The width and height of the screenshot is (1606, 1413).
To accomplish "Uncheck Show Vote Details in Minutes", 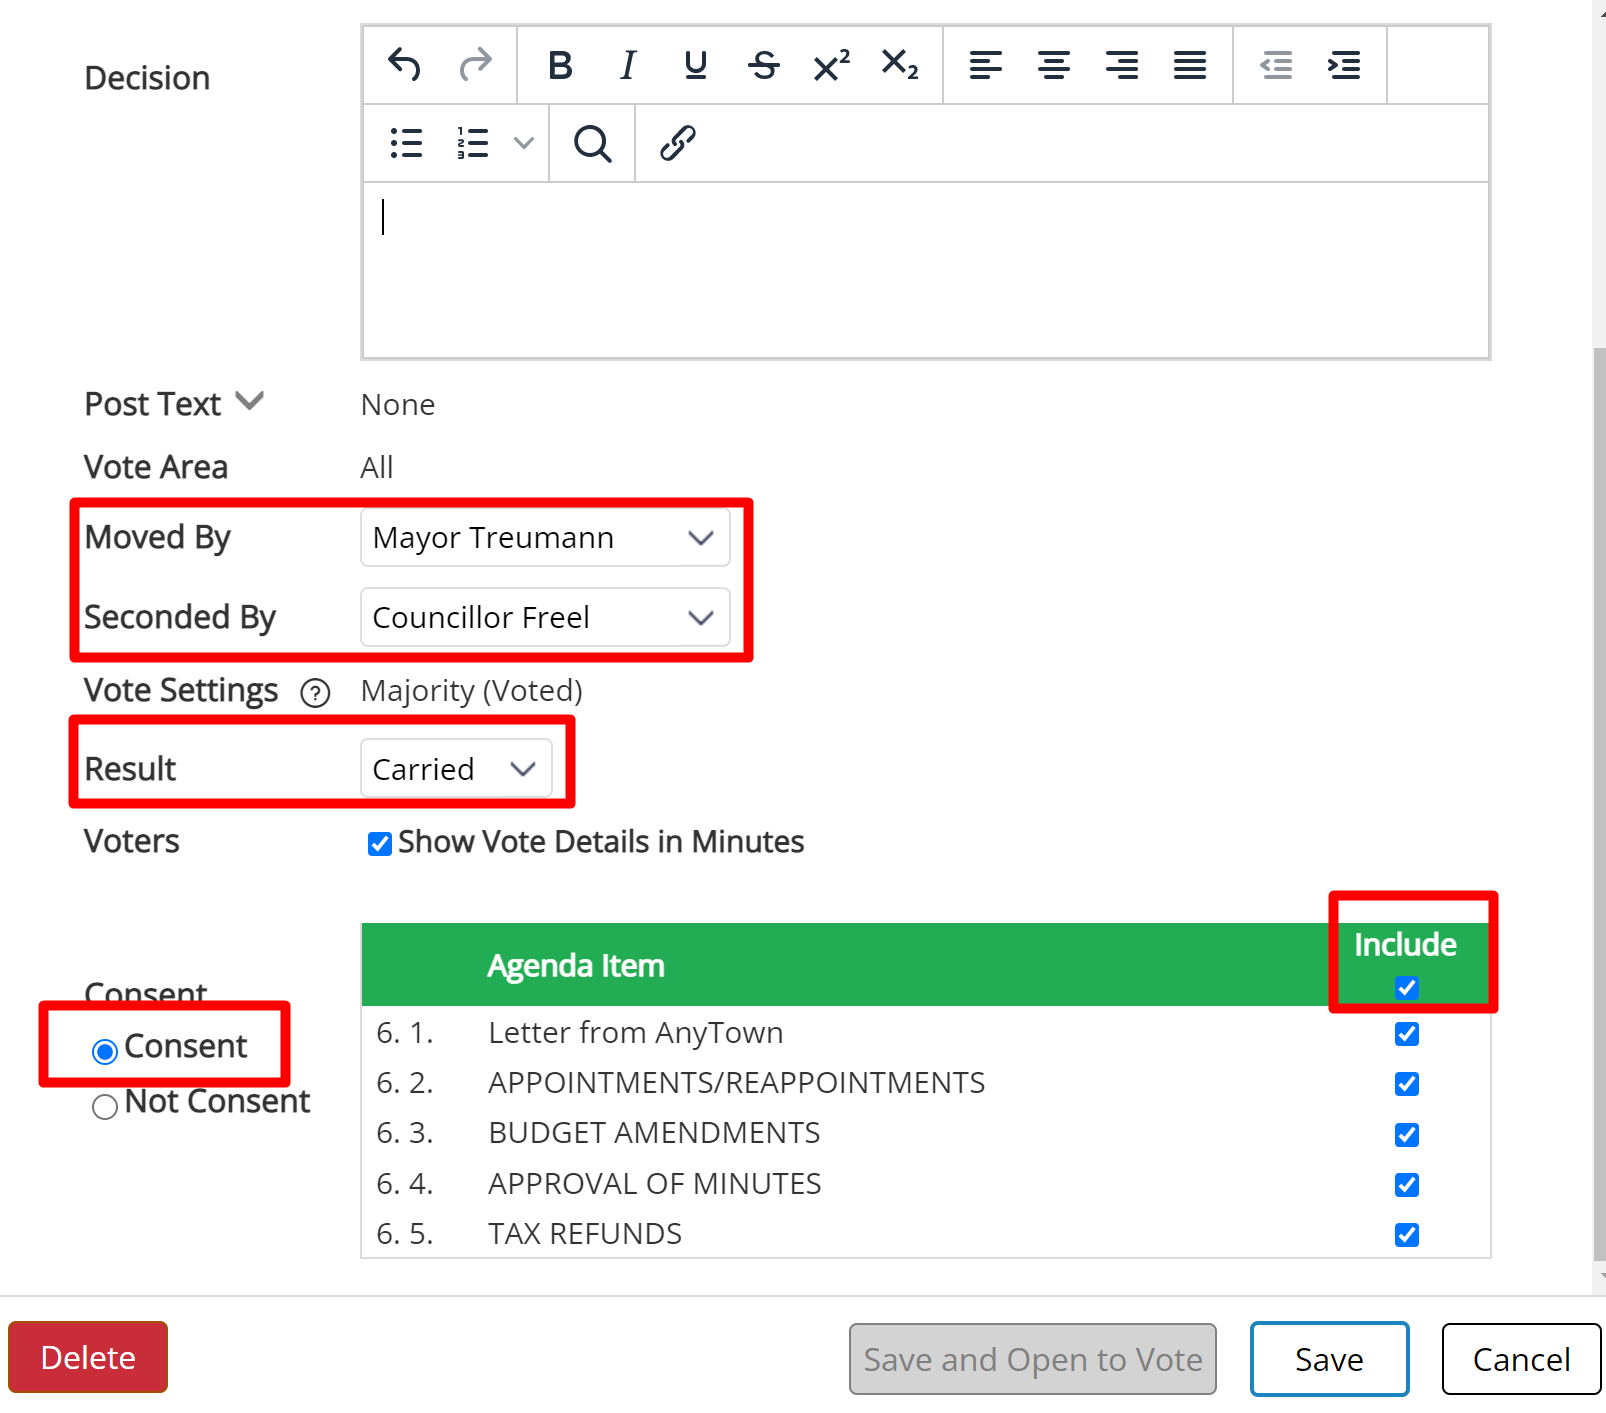I will (x=380, y=844).
